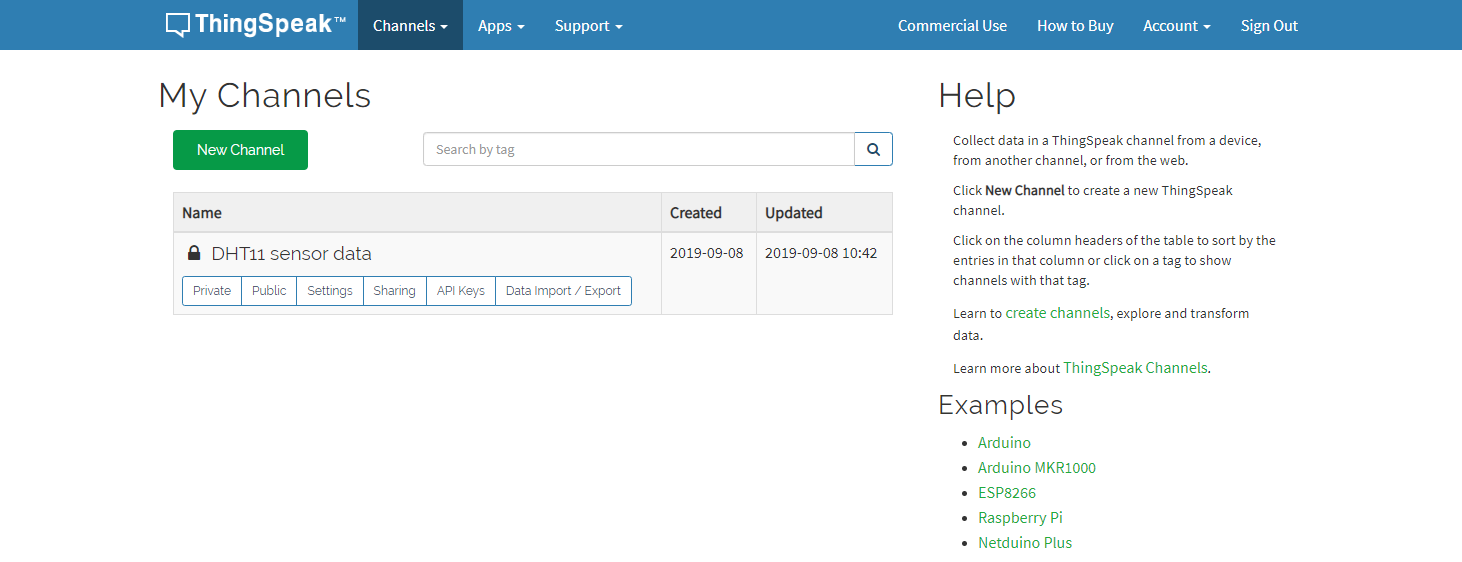
Task: Open the Channels dropdown menu
Action: click(410, 25)
